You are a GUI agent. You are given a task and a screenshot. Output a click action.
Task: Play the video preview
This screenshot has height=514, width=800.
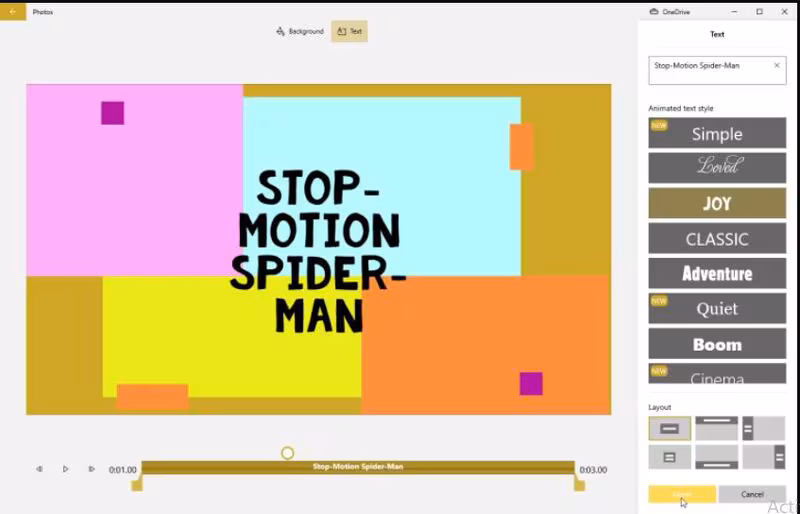click(65, 469)
